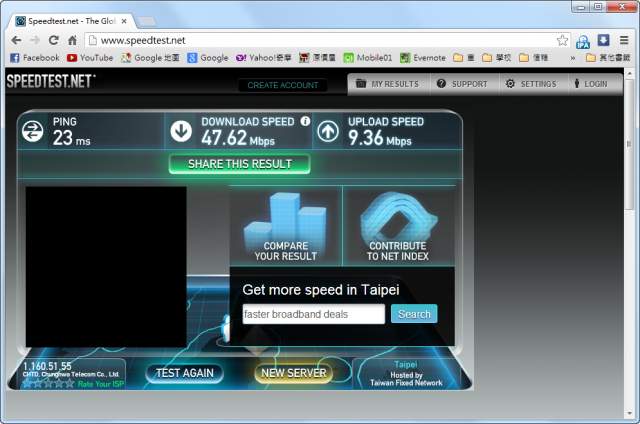This screenshot has height=424, width=640.
Task: Click the Rate Your ISP link
Action: (100, 384)
